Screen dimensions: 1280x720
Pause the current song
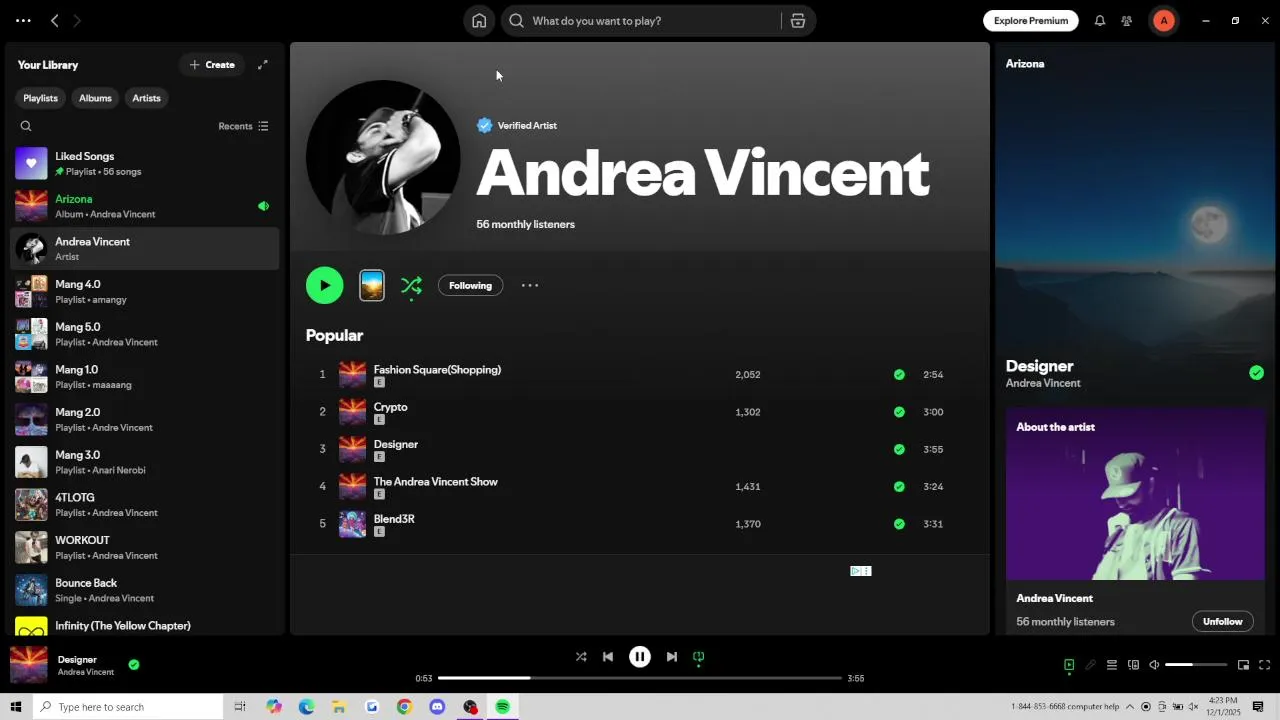pyautogui.click(x=640, y=657)
